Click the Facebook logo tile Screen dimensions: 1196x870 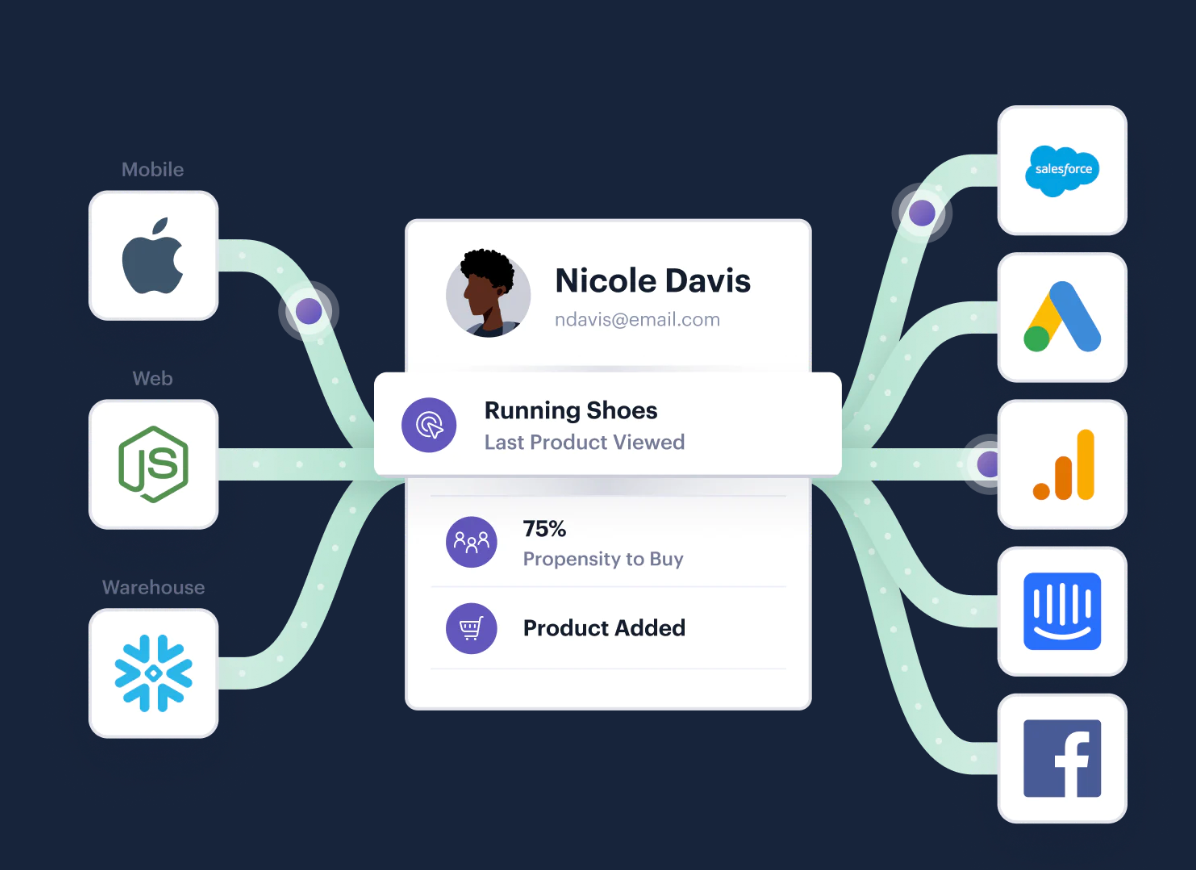[x=1062, y=759]
